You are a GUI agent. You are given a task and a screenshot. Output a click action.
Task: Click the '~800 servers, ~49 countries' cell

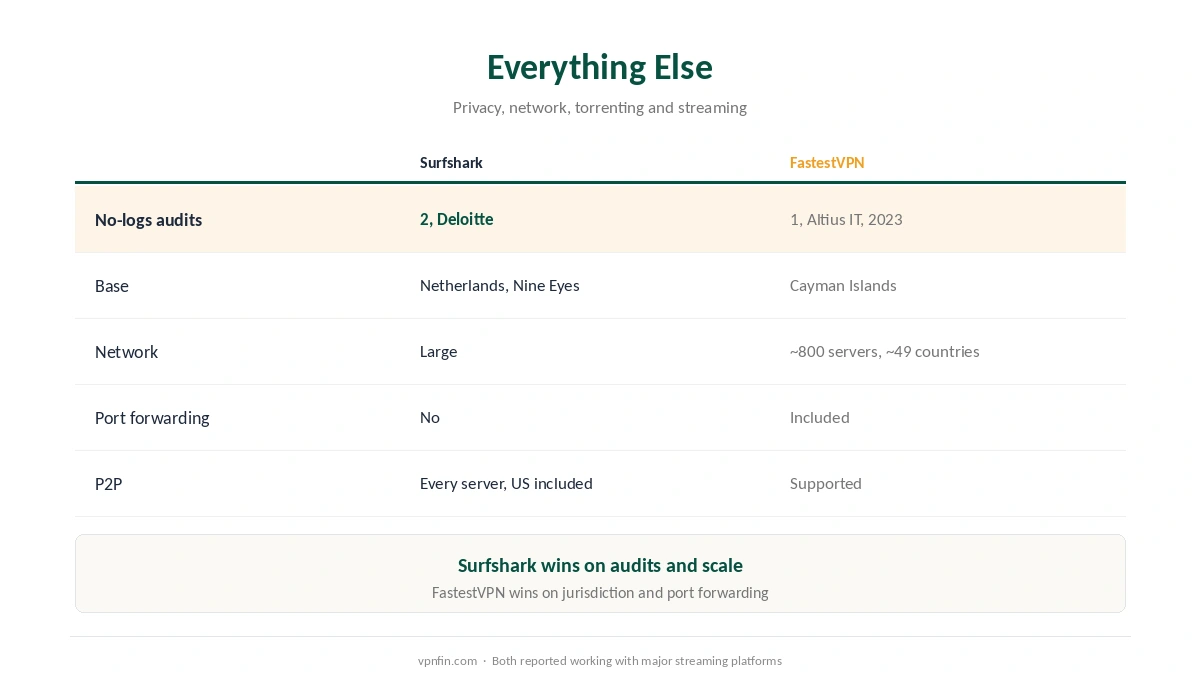point(884,351)
